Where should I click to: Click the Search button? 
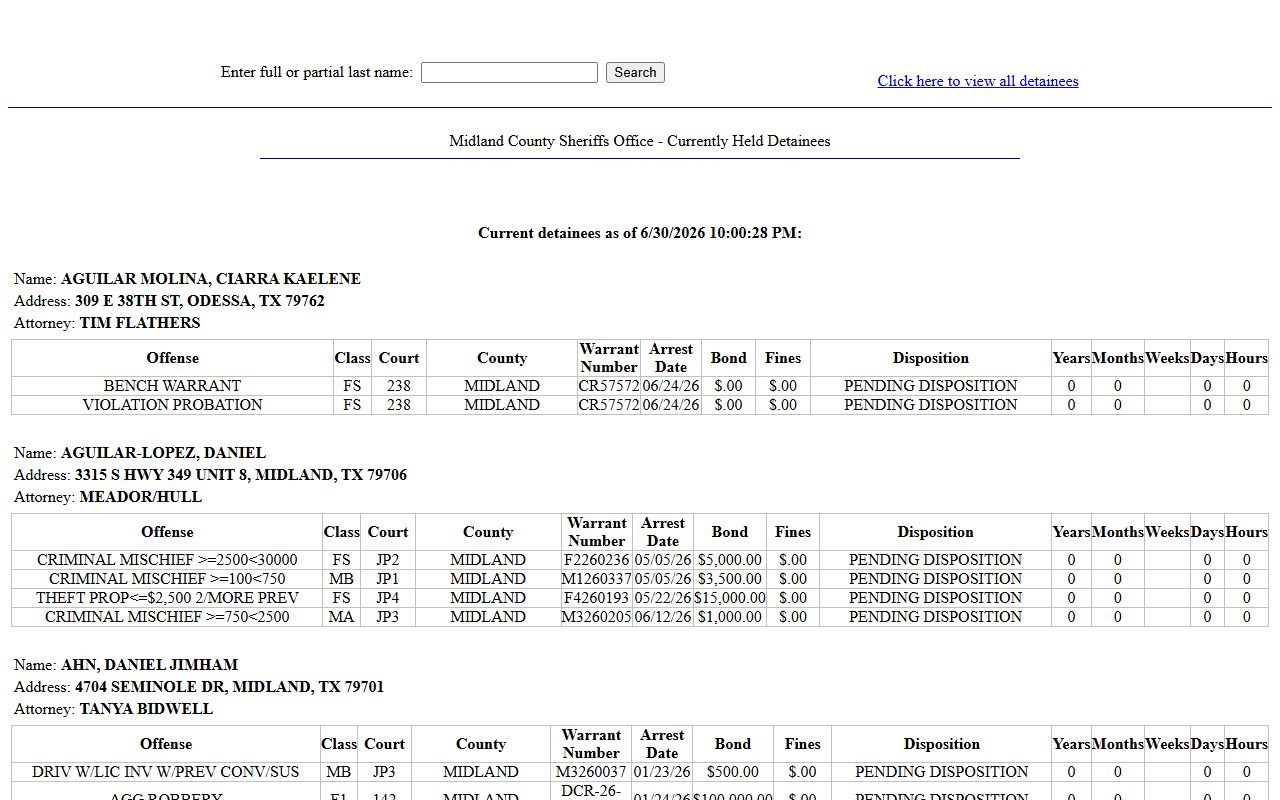pyautogui.click(x=635, y=73)
